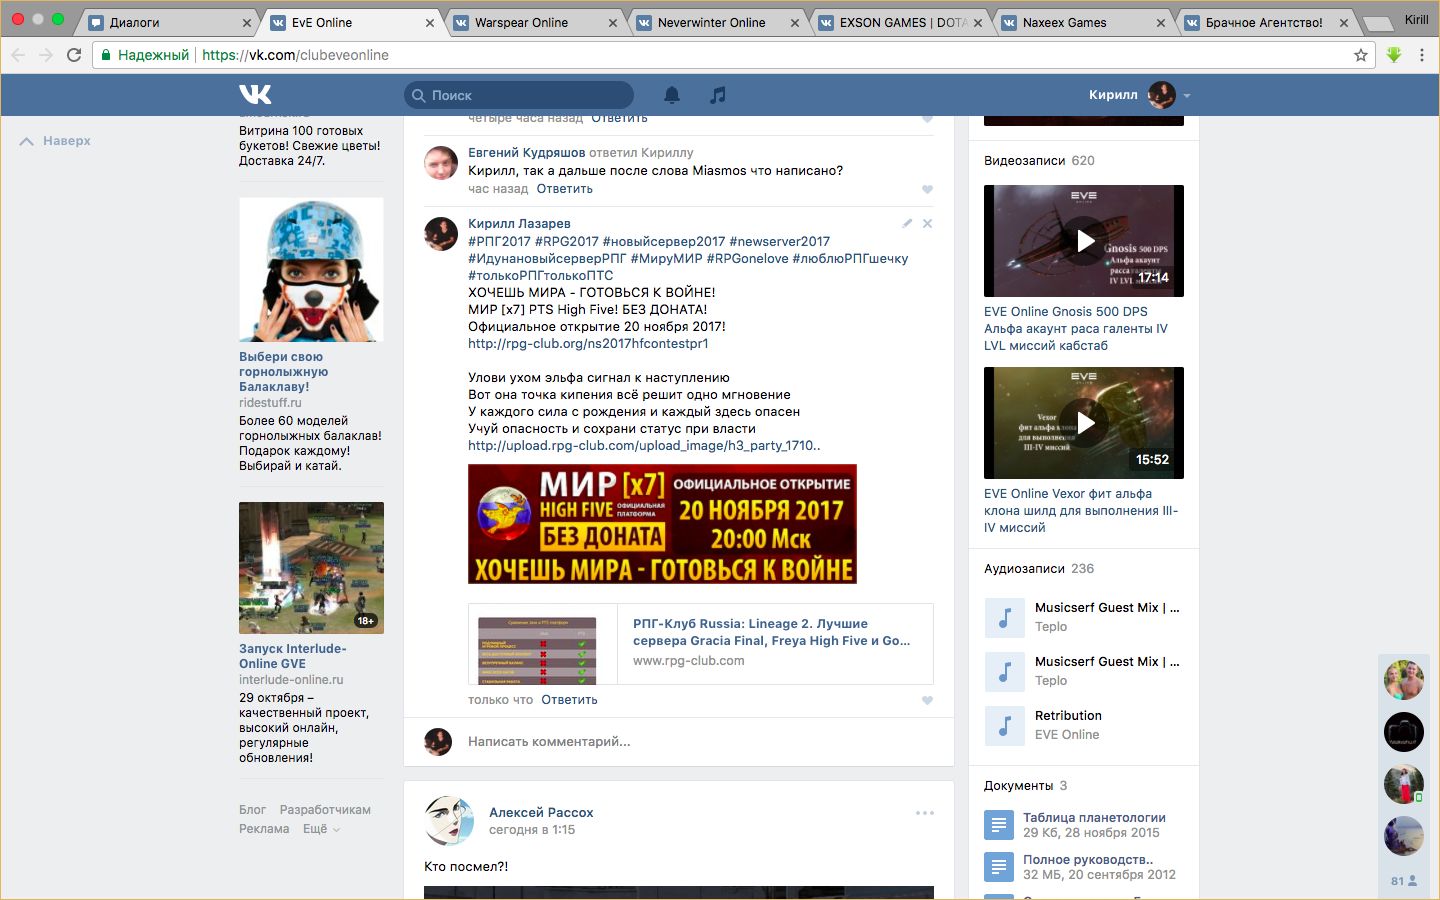1440x900 pixels.
Task: Switch to the Брачное Агентство tab
Action: coord(1266,22)
